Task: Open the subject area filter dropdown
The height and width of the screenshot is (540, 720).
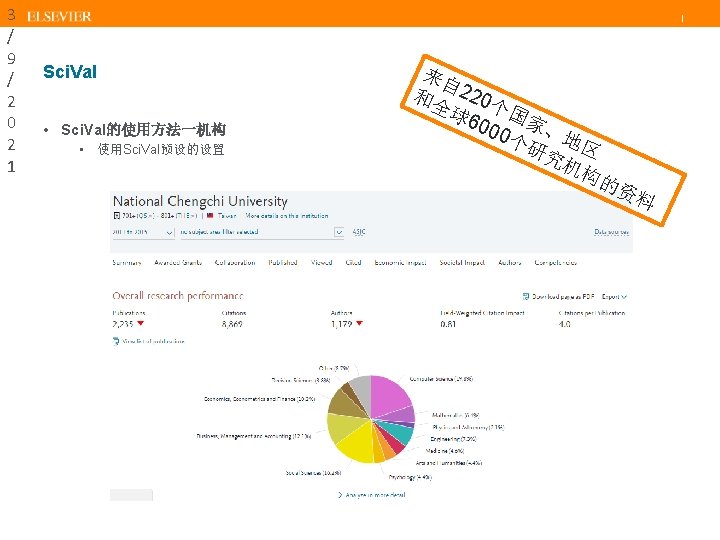Action: pos(261,232)
